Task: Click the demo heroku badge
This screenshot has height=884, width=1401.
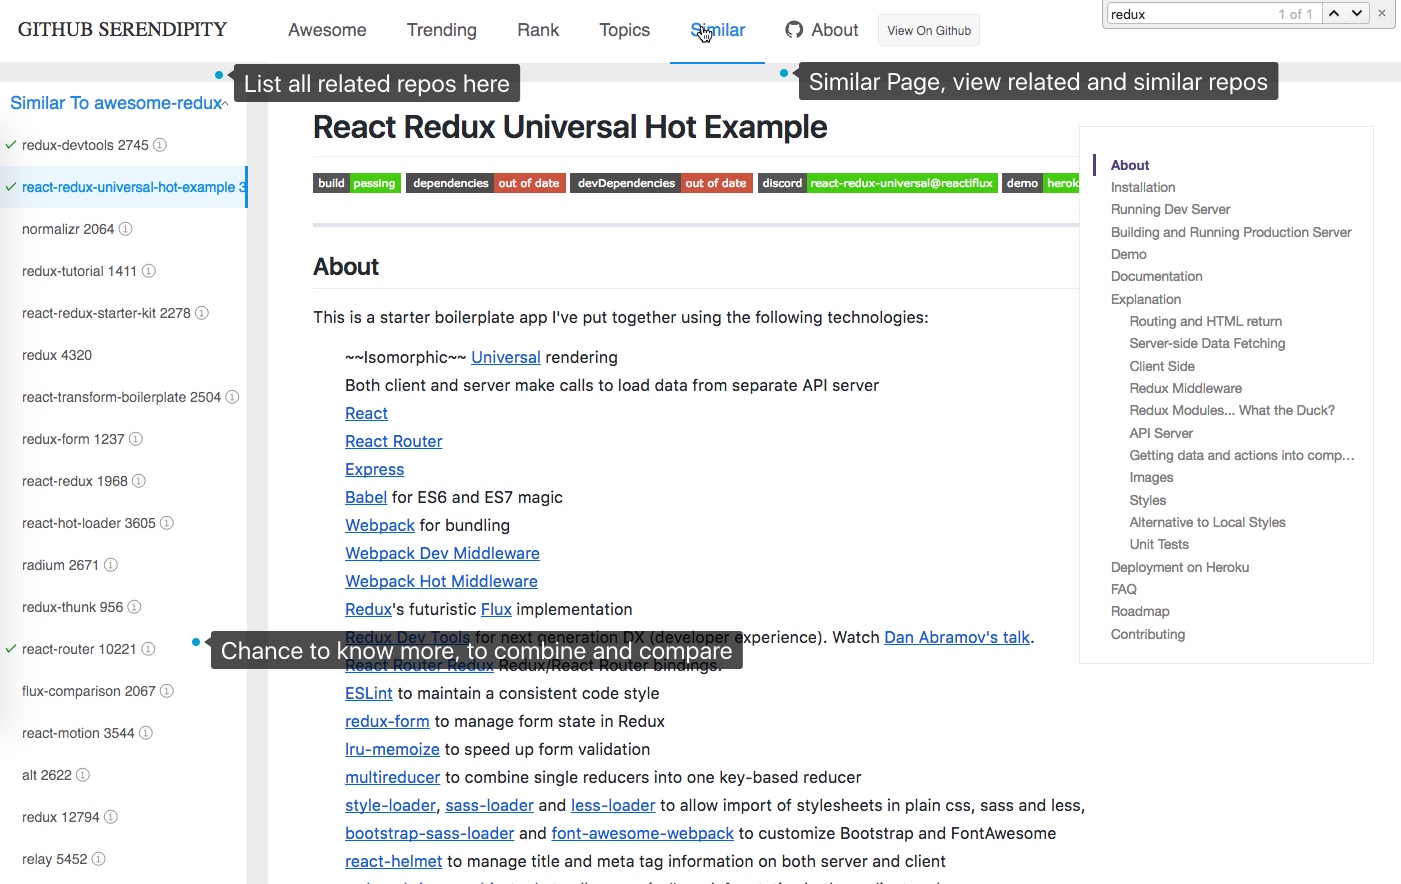Action: [x=1040, y=183]
